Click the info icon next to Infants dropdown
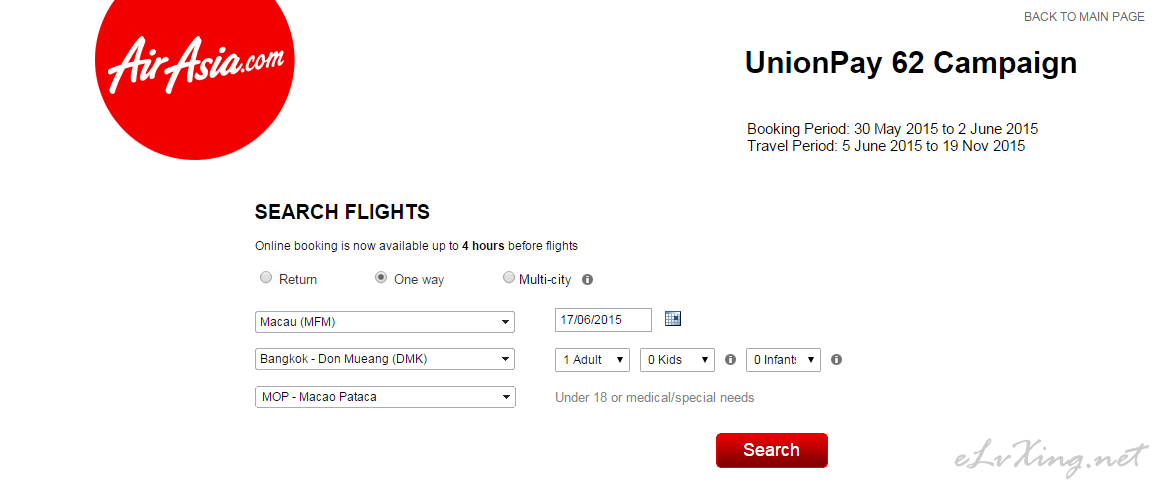 coord(837,360)
